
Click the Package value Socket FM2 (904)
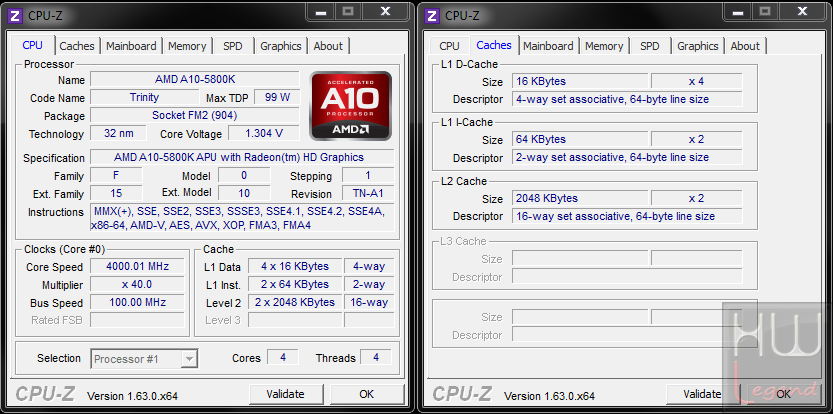tap(195, 115)
